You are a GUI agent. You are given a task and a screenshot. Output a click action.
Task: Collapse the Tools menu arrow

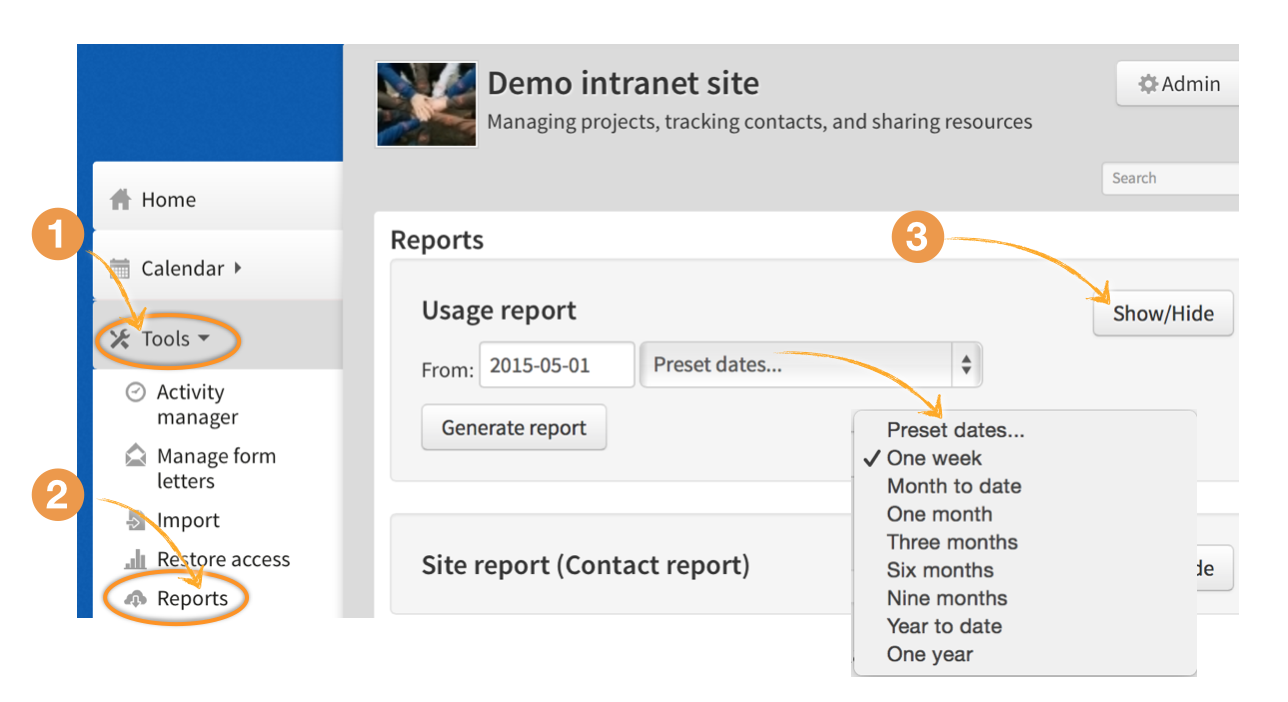coord(204,339)
